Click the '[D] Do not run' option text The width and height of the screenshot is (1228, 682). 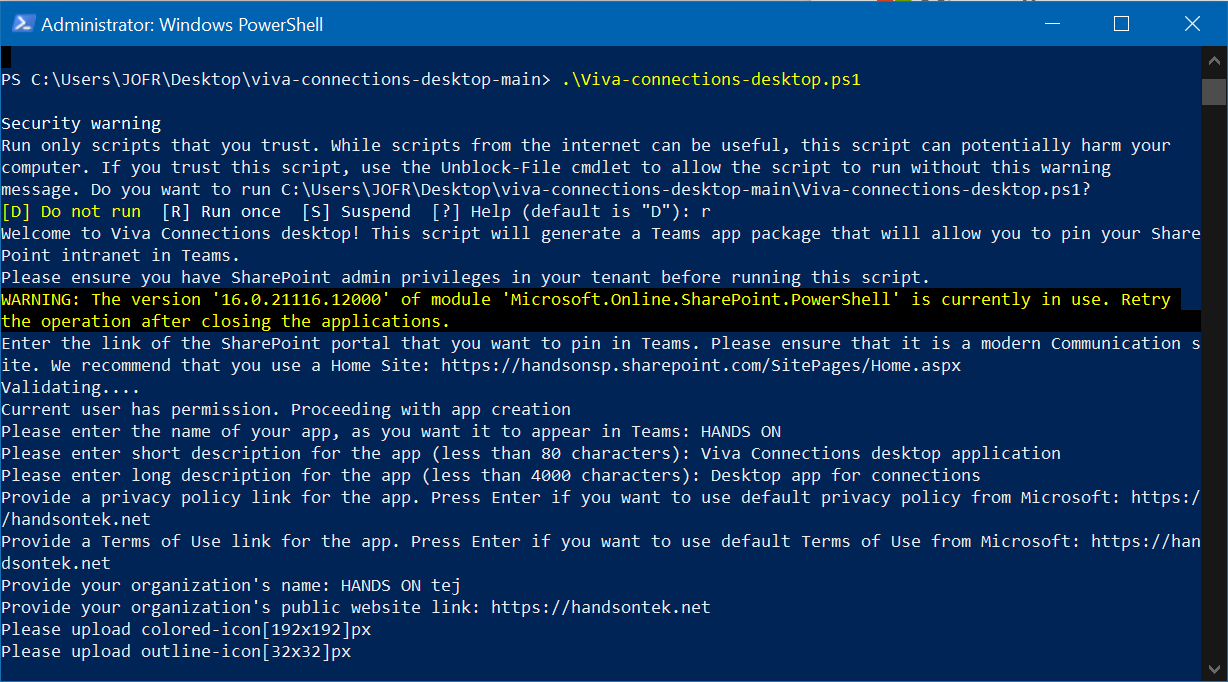71,211
